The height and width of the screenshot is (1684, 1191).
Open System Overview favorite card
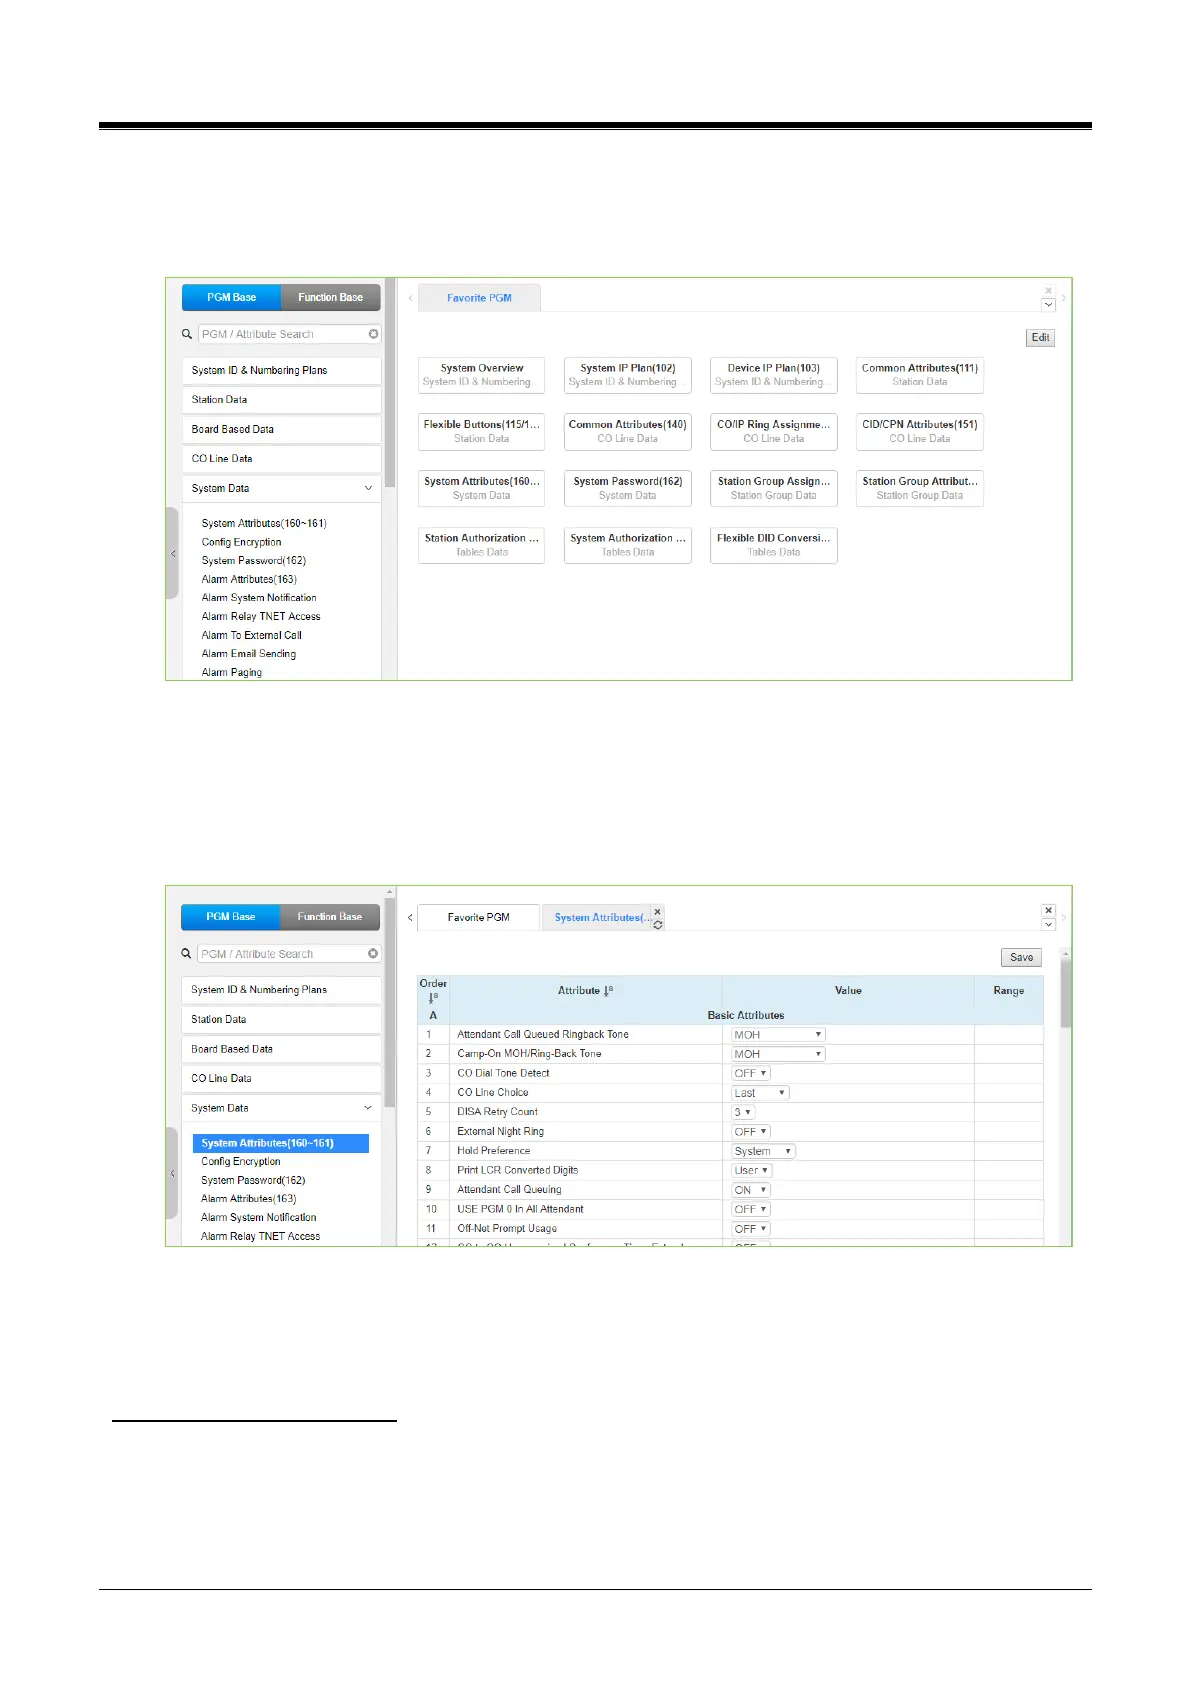pos(482,375)
